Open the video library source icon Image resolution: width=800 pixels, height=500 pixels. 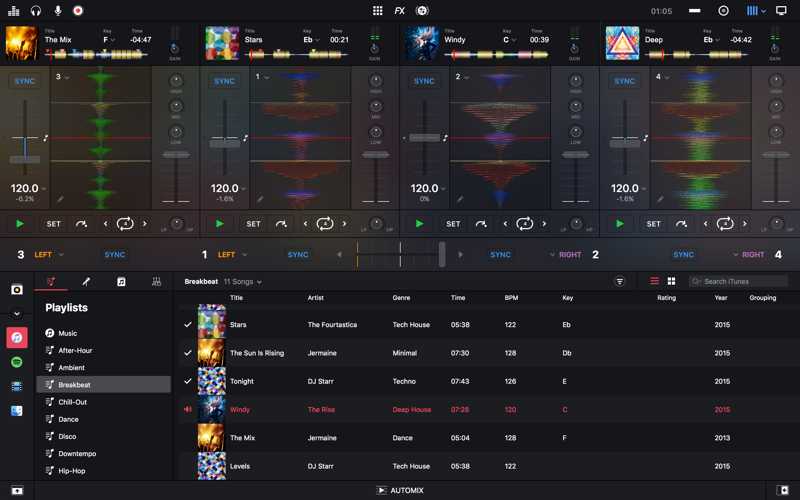[x=17, y=387]
